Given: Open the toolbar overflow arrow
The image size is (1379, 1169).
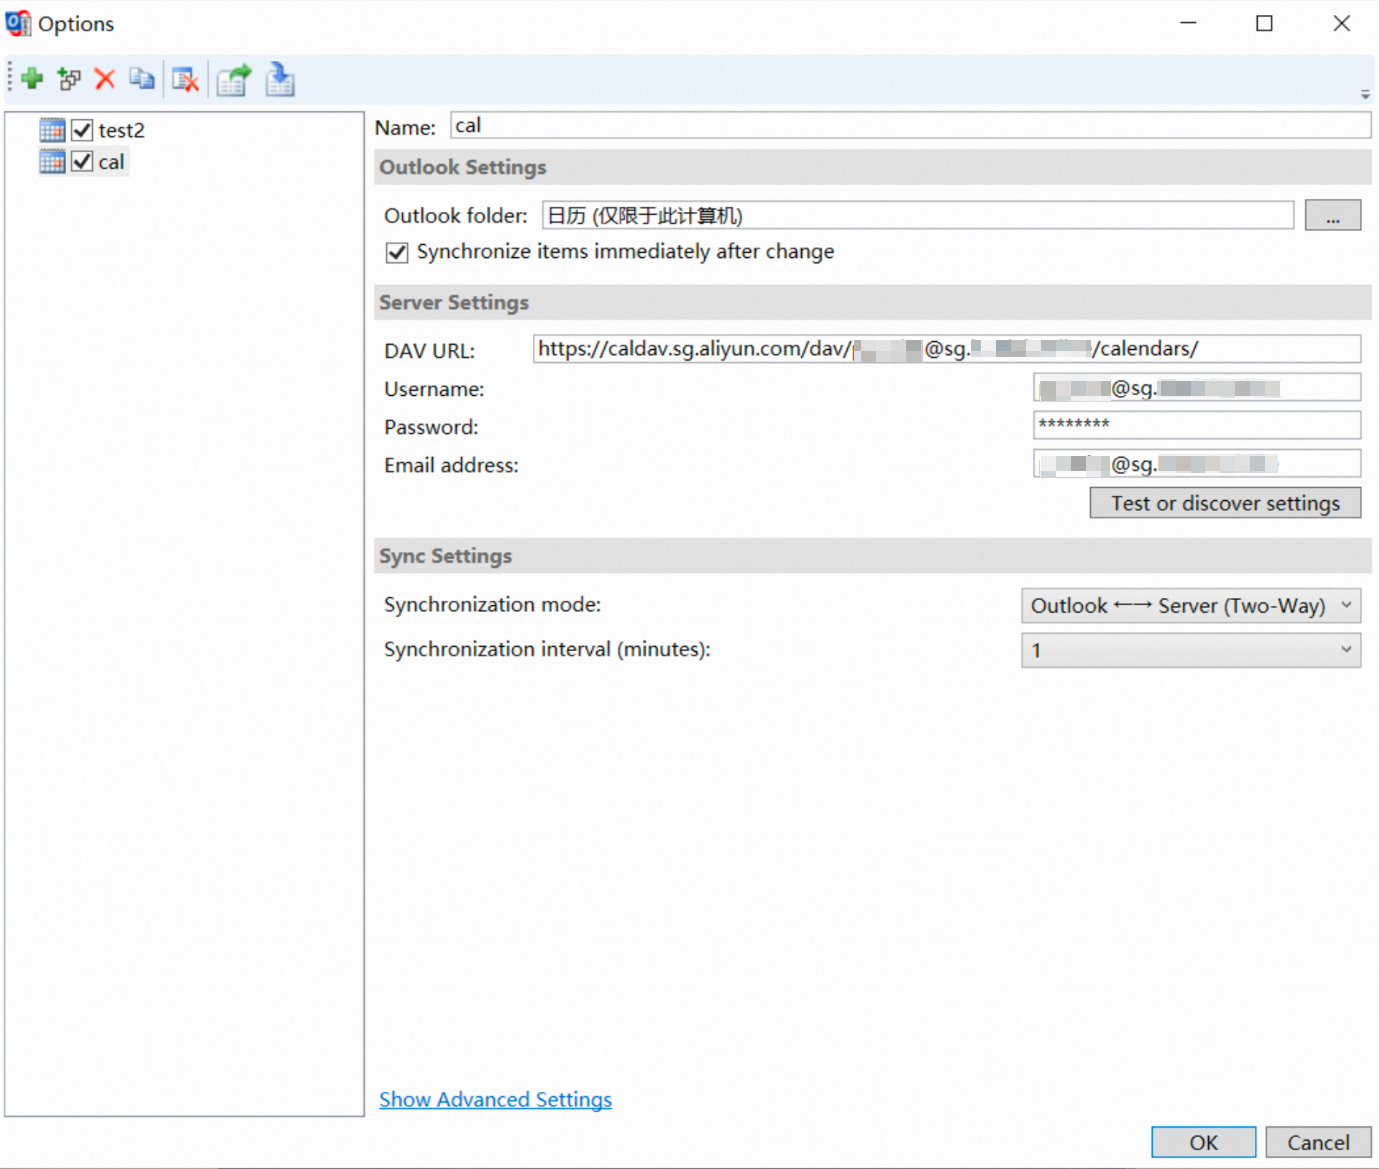Looking at the screenshot, I should click(x=1365, y=95).
